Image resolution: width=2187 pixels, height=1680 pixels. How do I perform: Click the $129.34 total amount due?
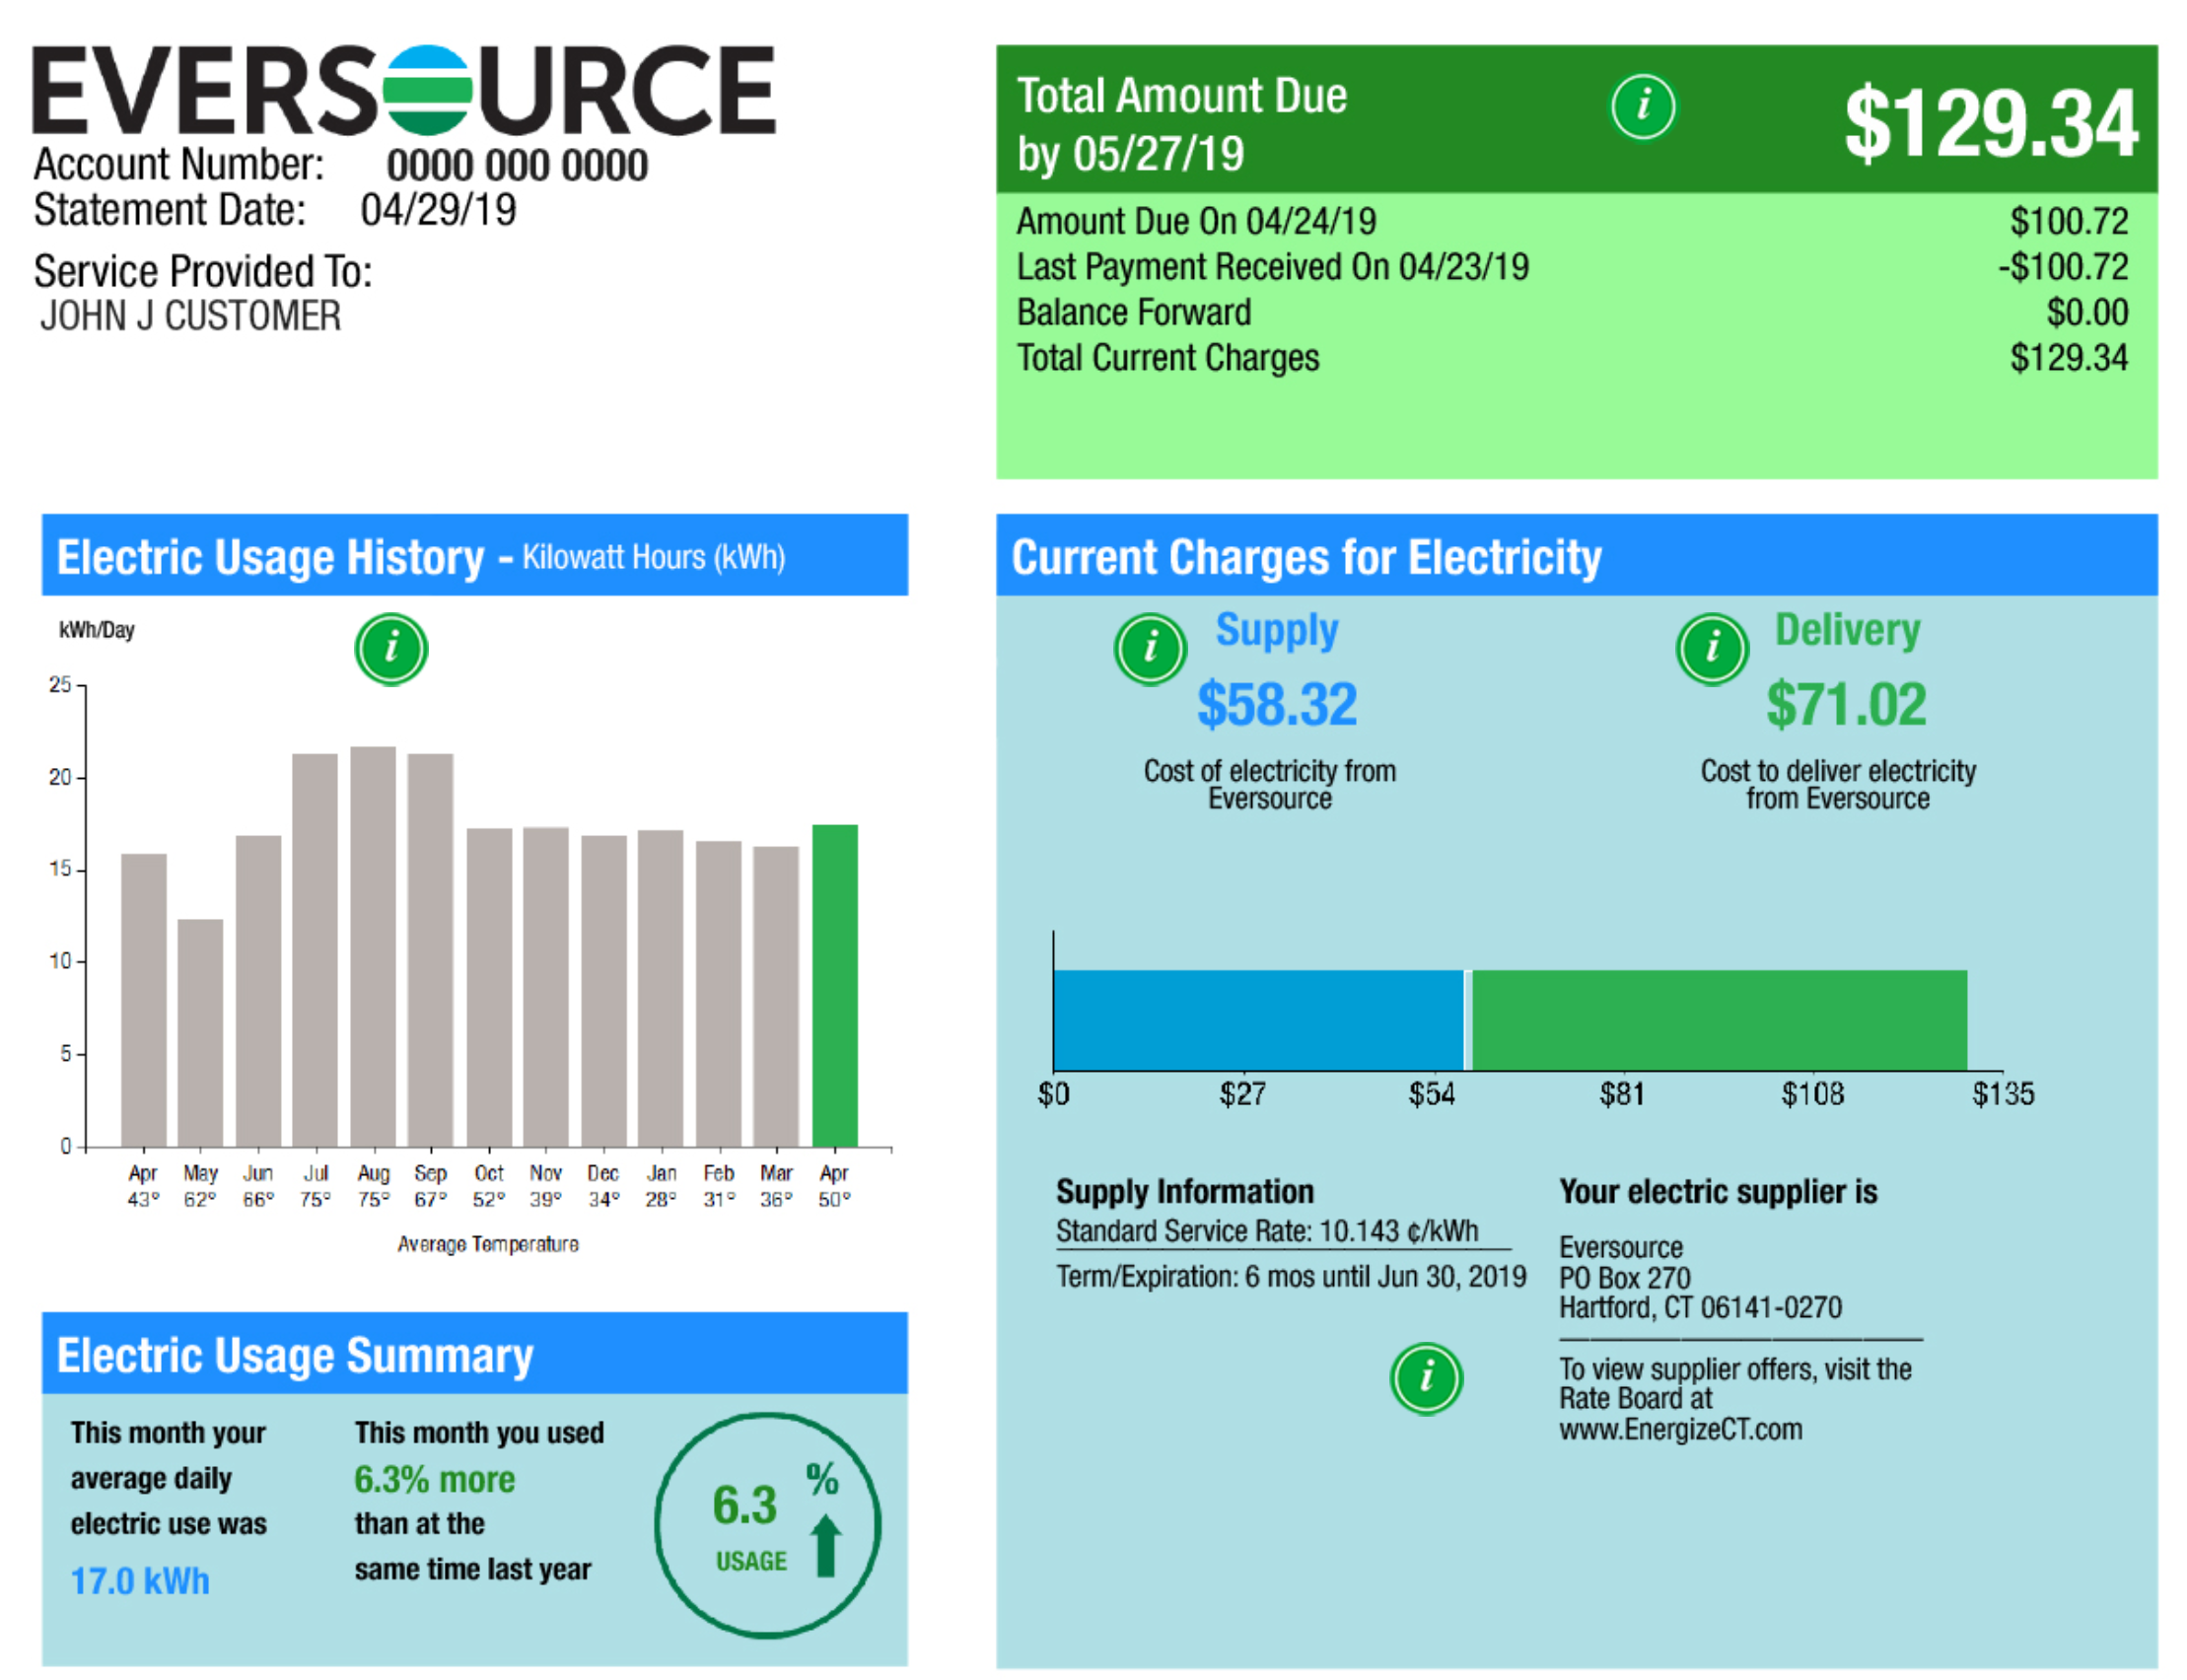(x=1990, y=123)
